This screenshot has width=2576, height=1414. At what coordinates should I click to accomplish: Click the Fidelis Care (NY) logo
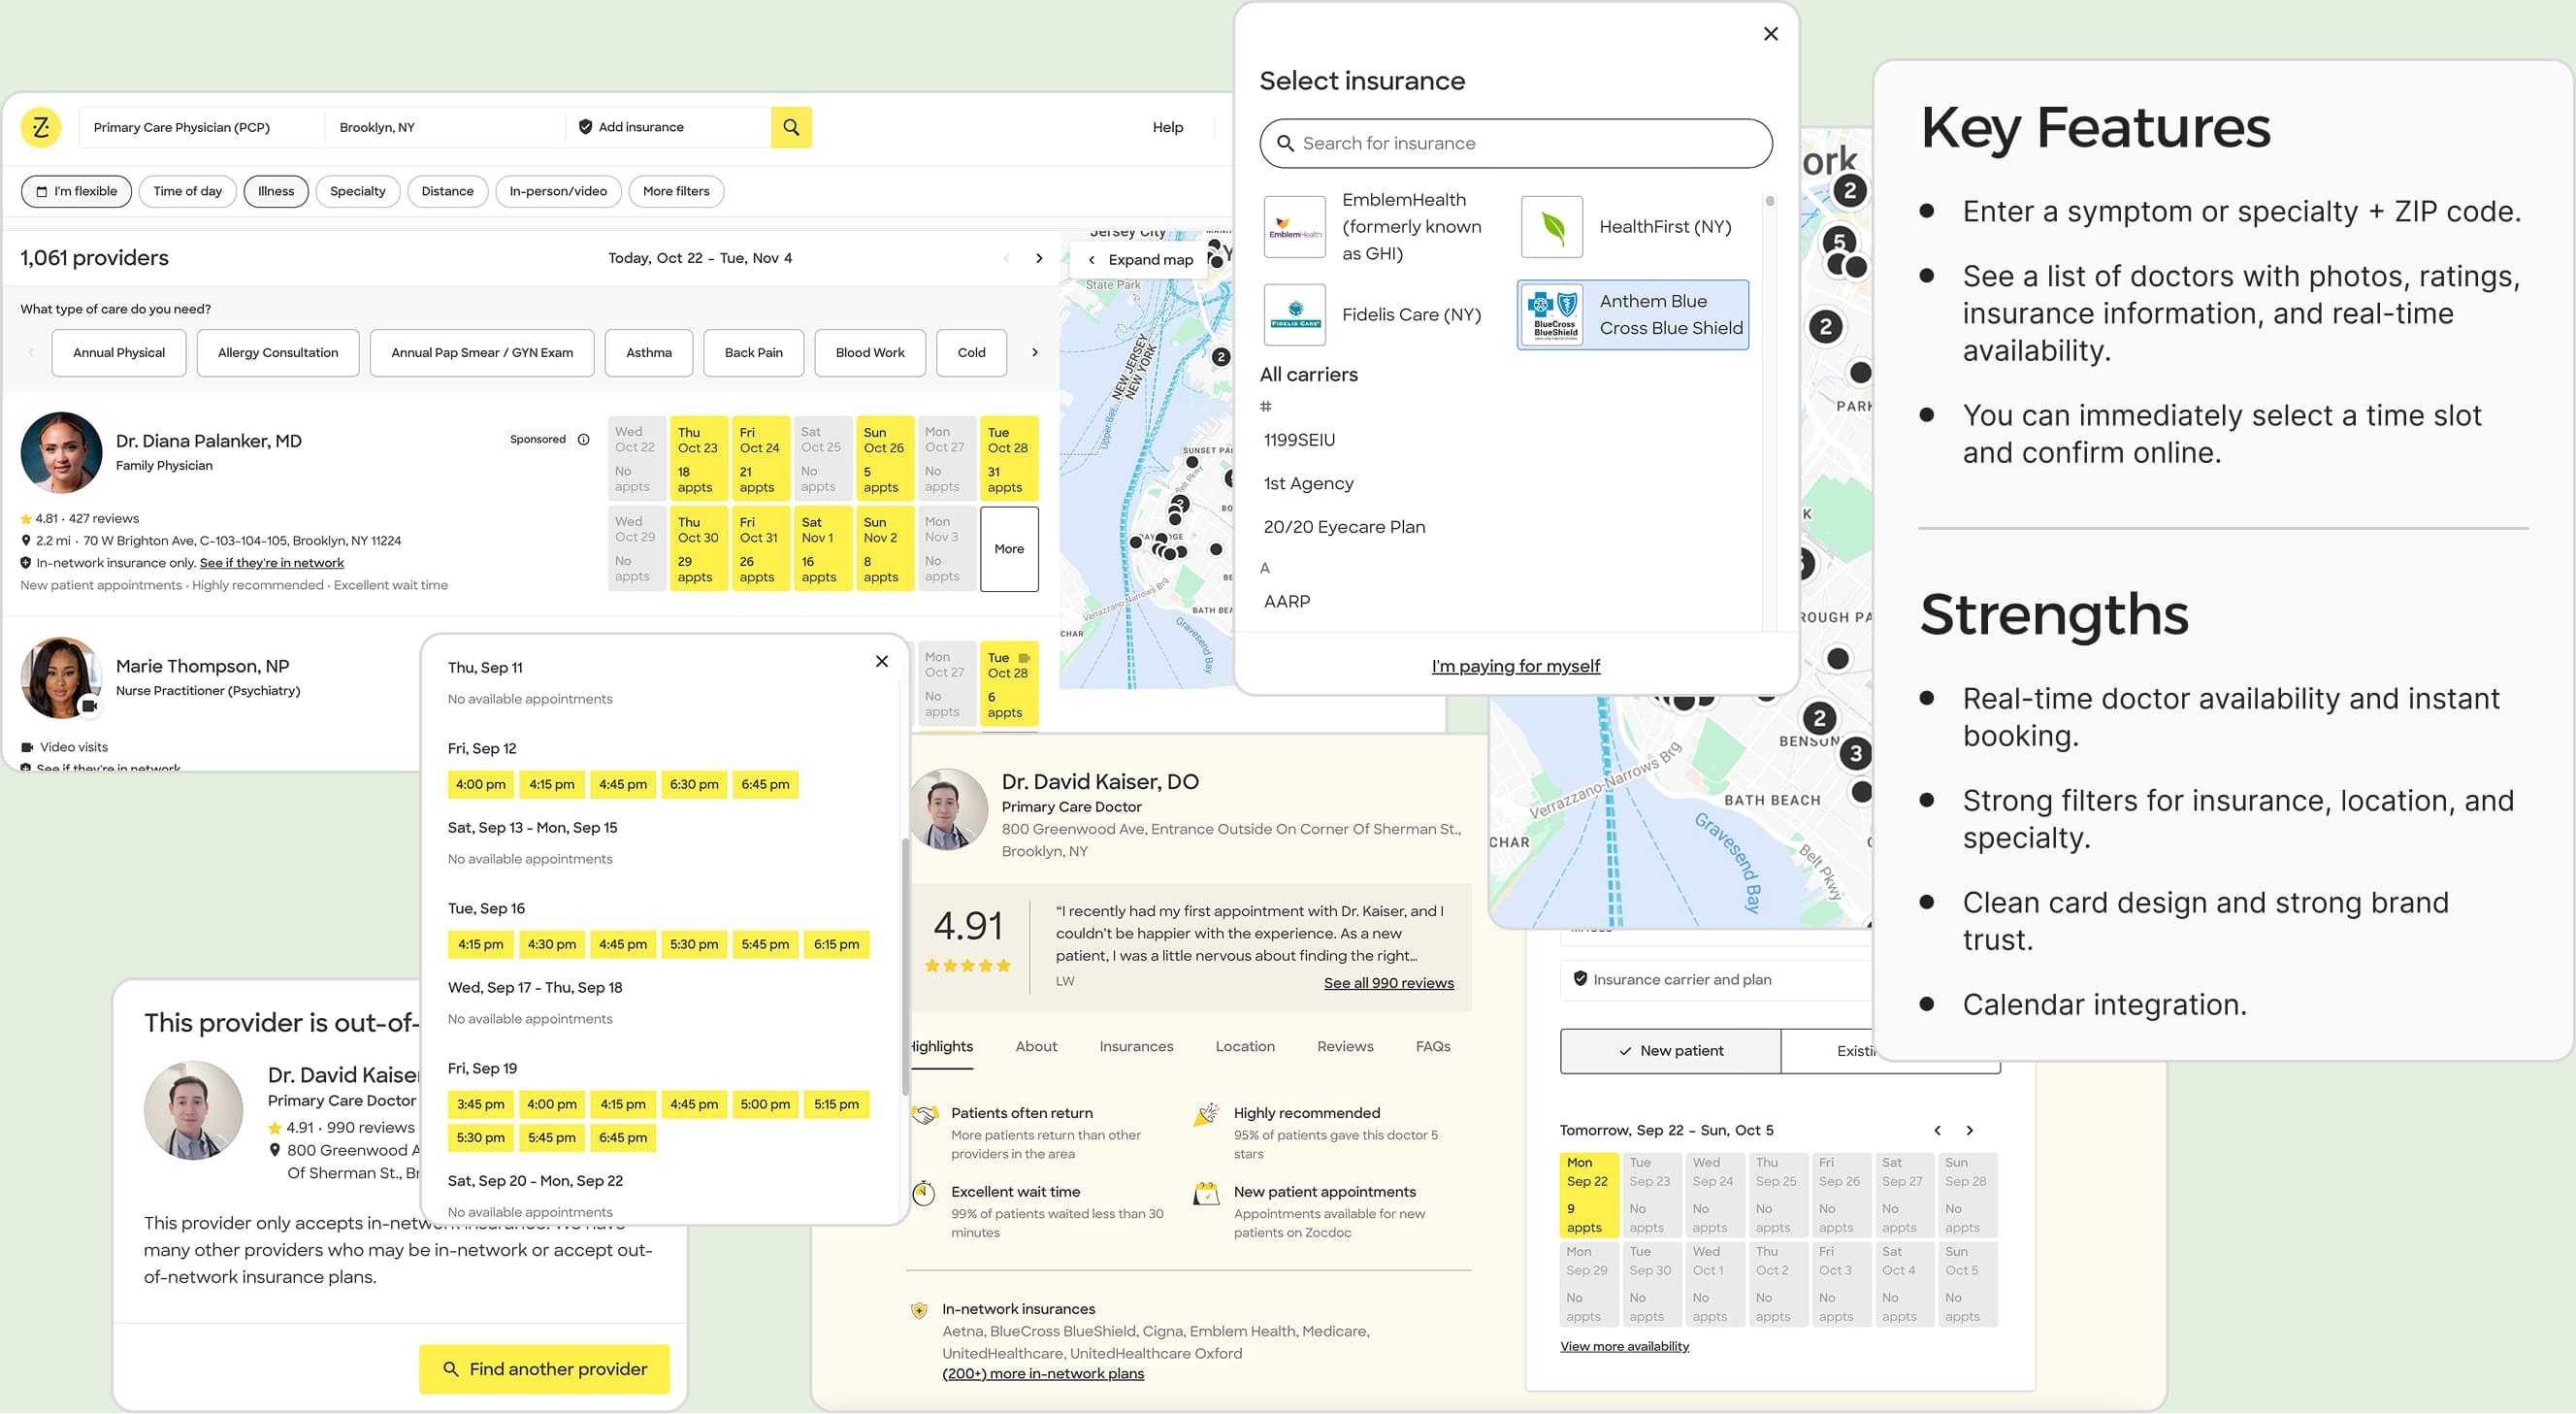pyautogui.click(x=1295, y=315)
